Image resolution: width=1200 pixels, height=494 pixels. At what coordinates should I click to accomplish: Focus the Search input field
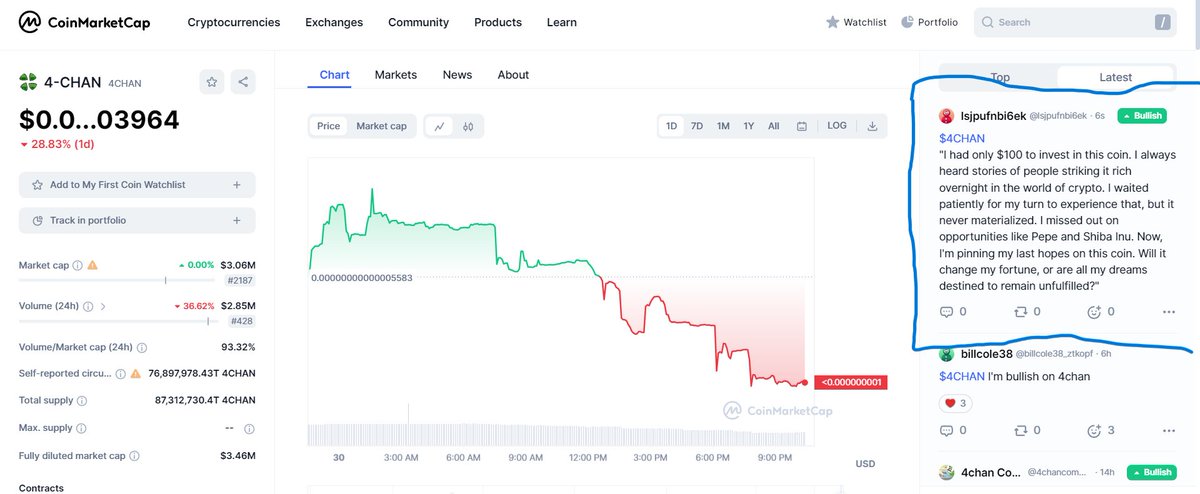[1075, 22]
